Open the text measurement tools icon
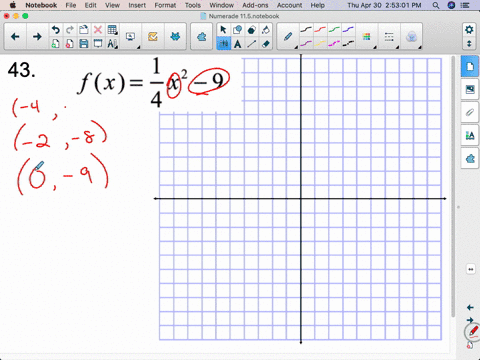This screenshot has height=360, width=480. (x=112, y=44)
